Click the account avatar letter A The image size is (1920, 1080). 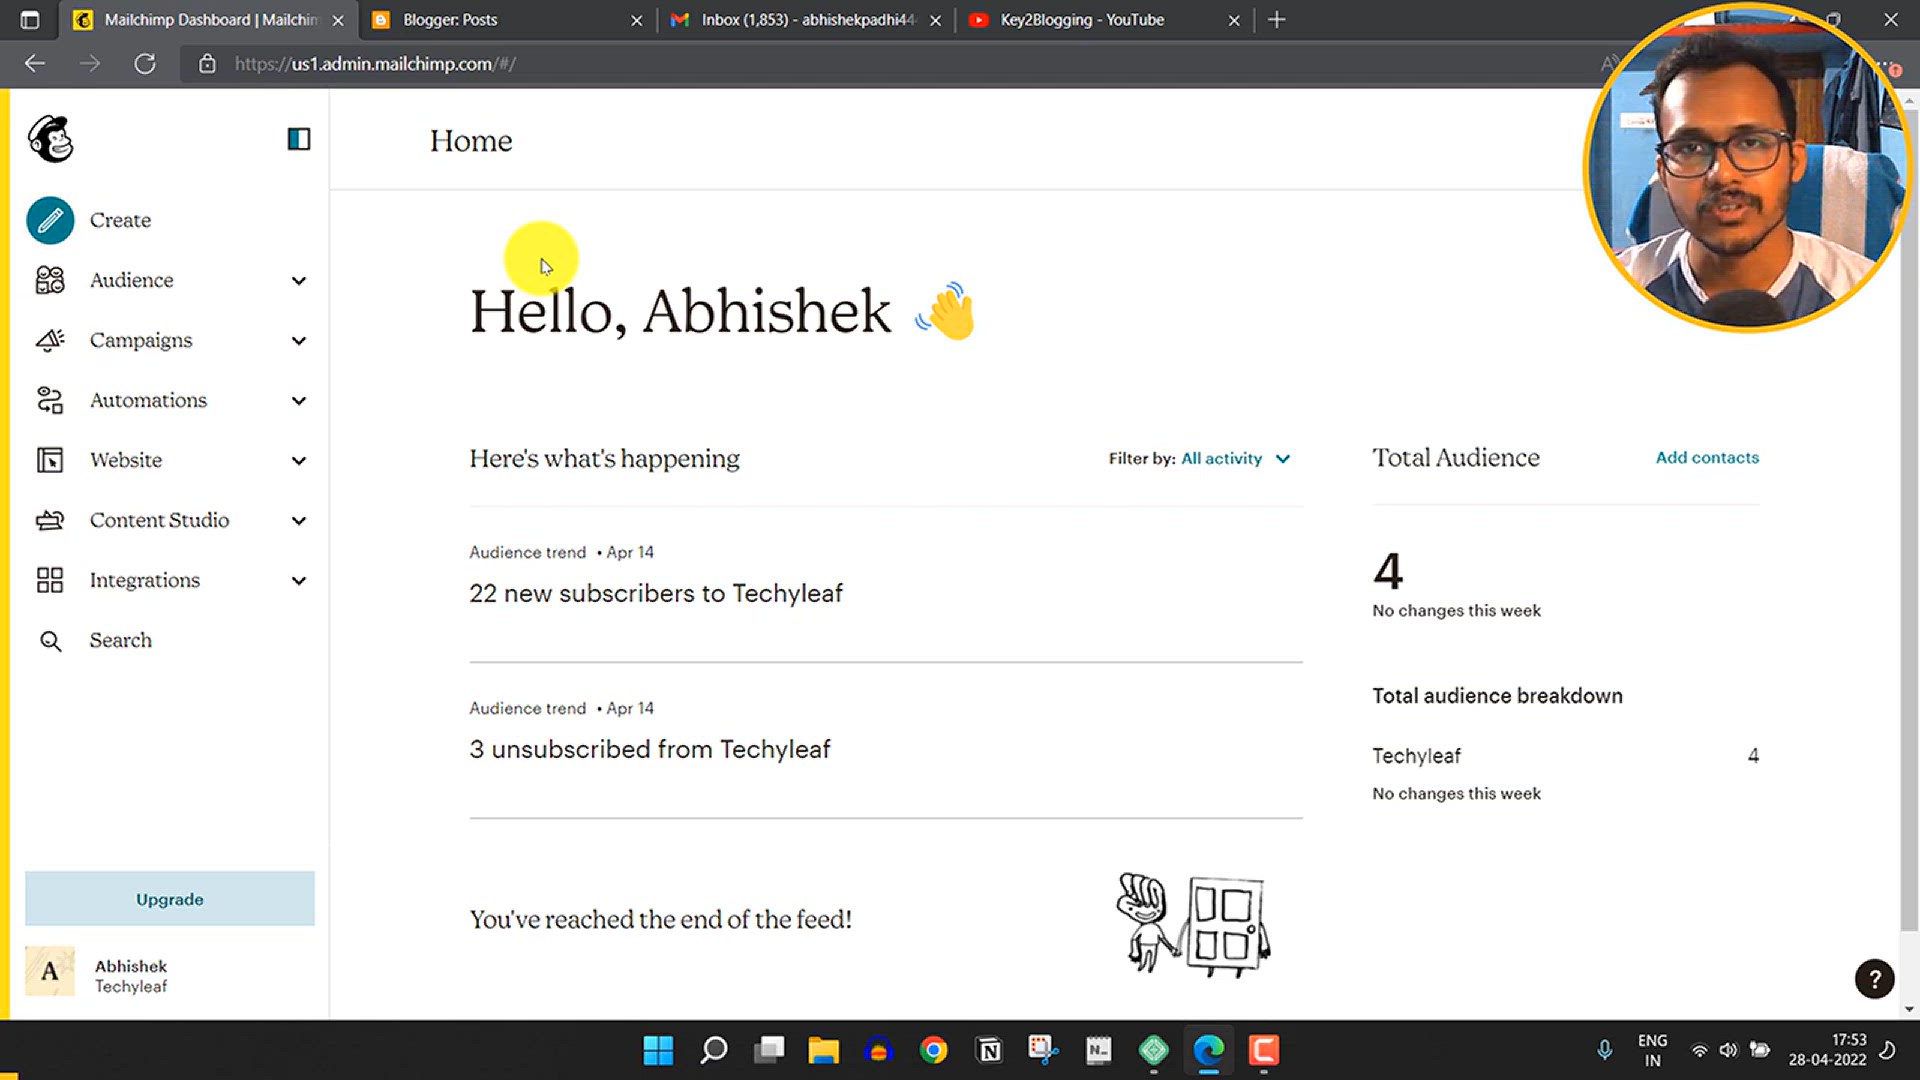pyautogui.click(x=50, y=972)
